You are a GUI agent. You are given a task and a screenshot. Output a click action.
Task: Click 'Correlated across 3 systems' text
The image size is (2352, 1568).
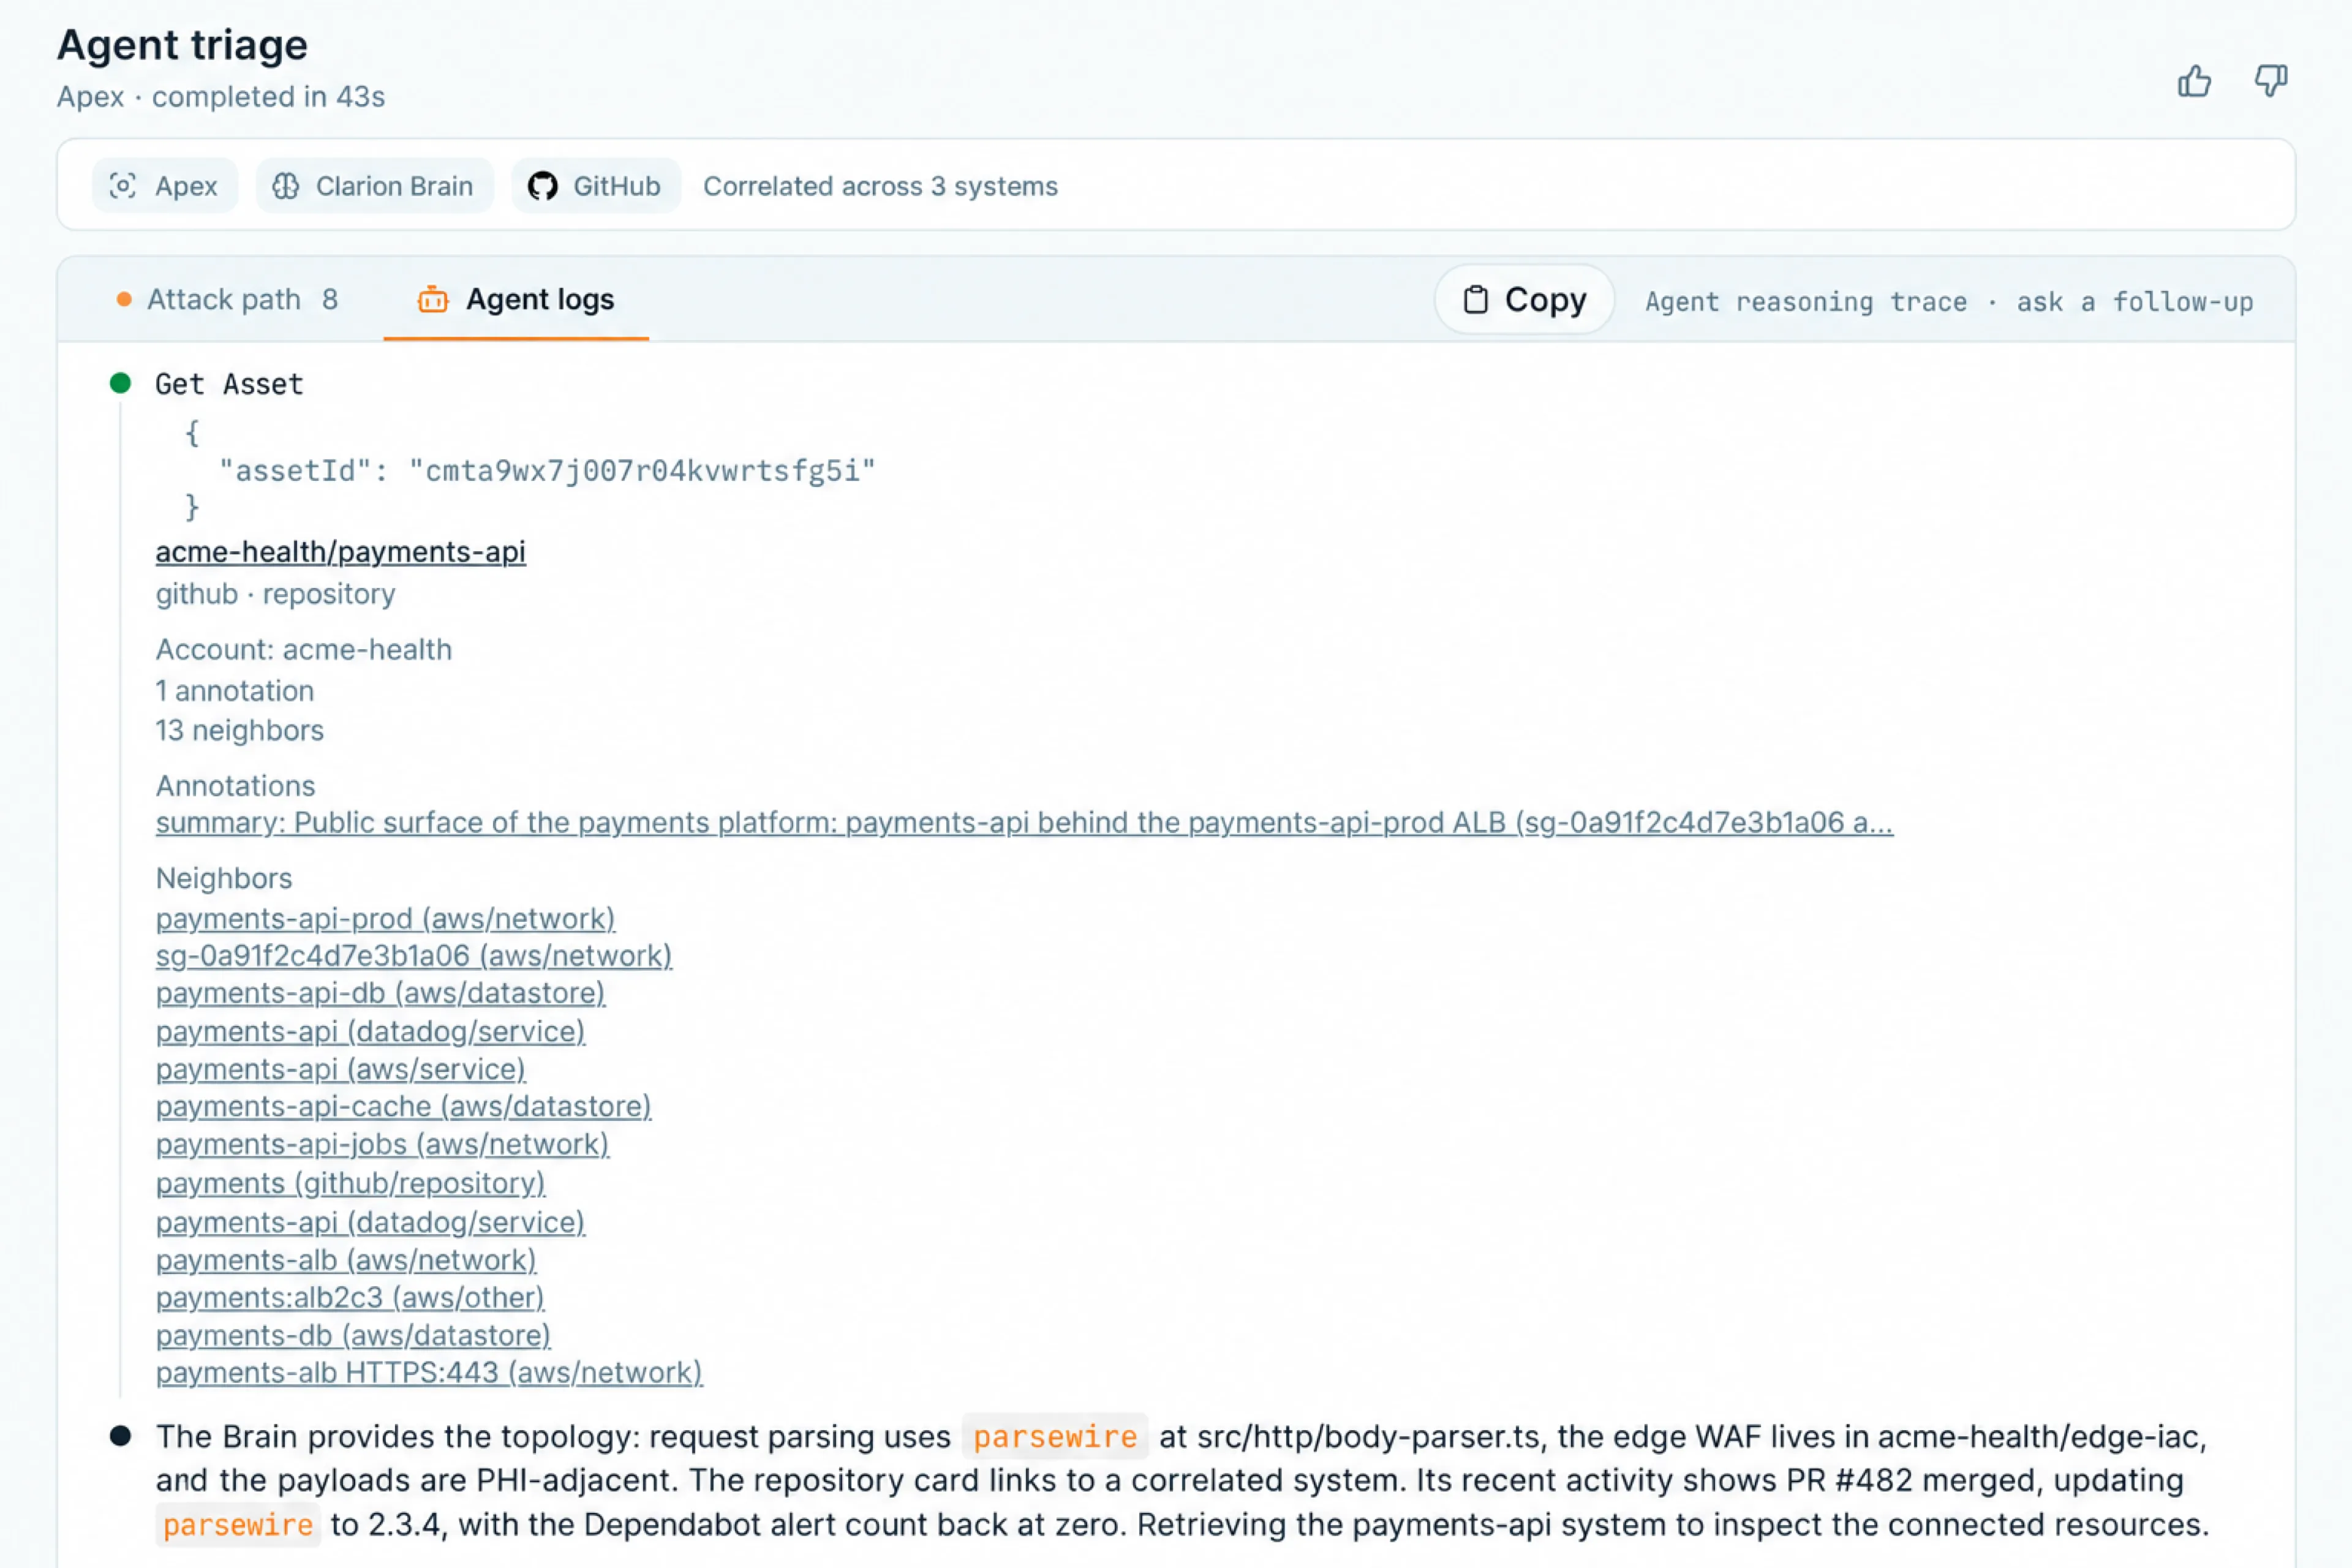click(x=880, y=186)
